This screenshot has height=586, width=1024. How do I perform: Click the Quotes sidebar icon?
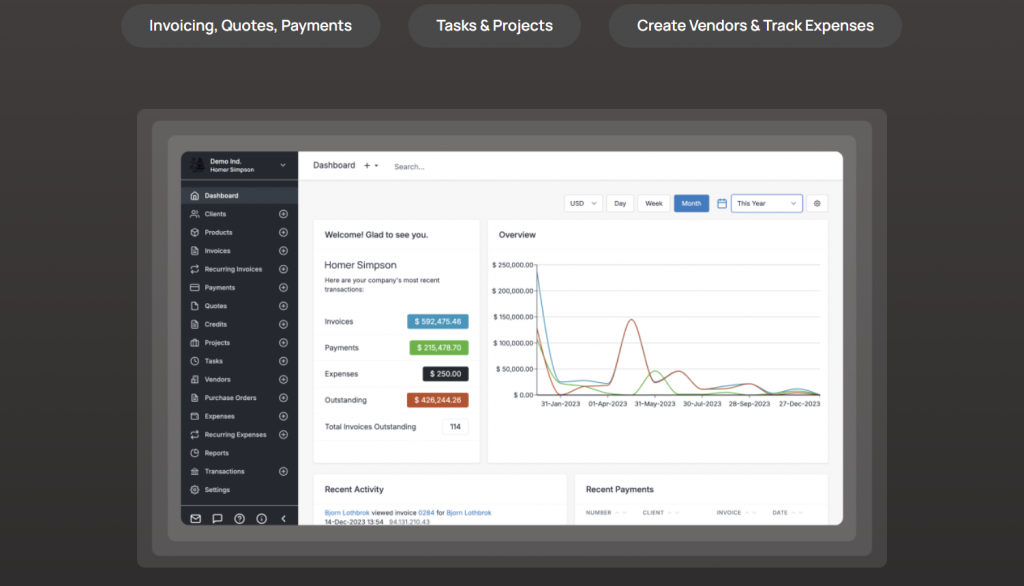[x=195, y=305]
